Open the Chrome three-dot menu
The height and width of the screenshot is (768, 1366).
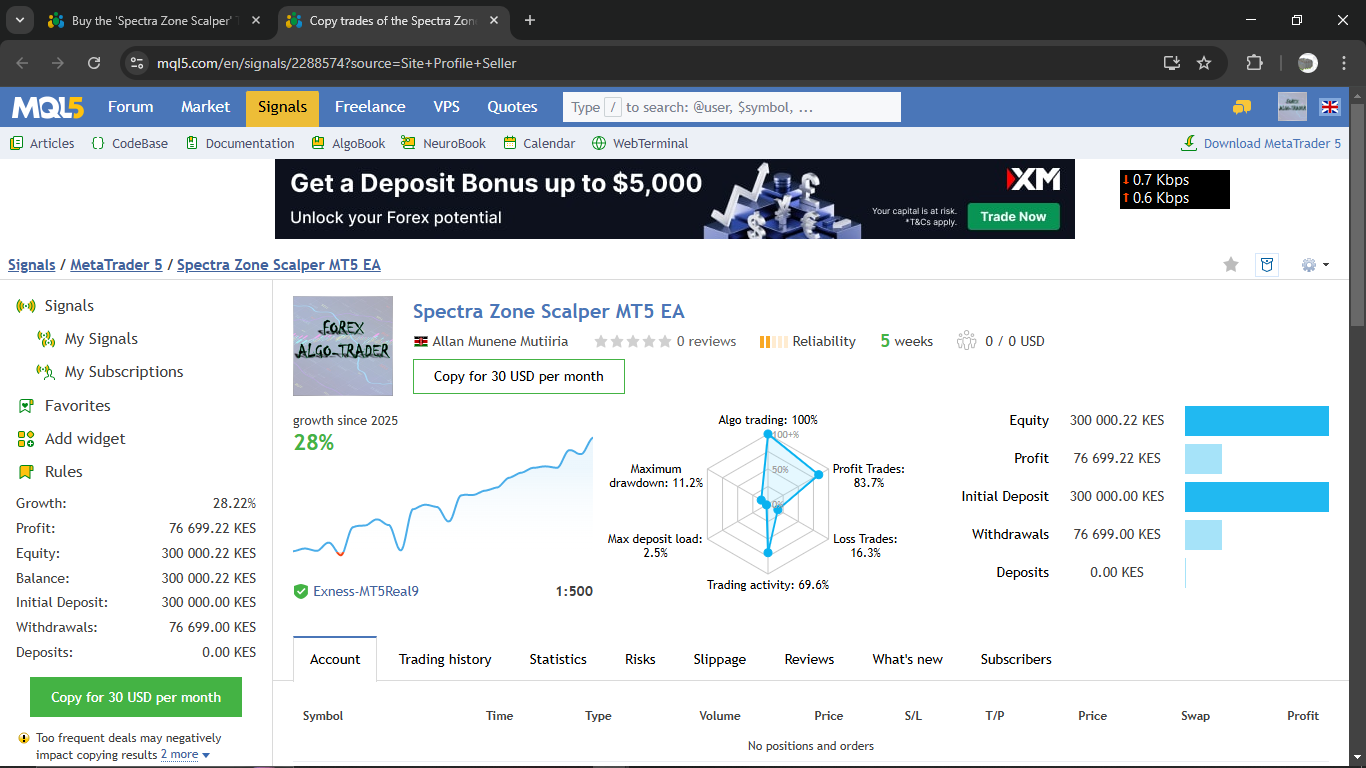tap(1343, 63)
